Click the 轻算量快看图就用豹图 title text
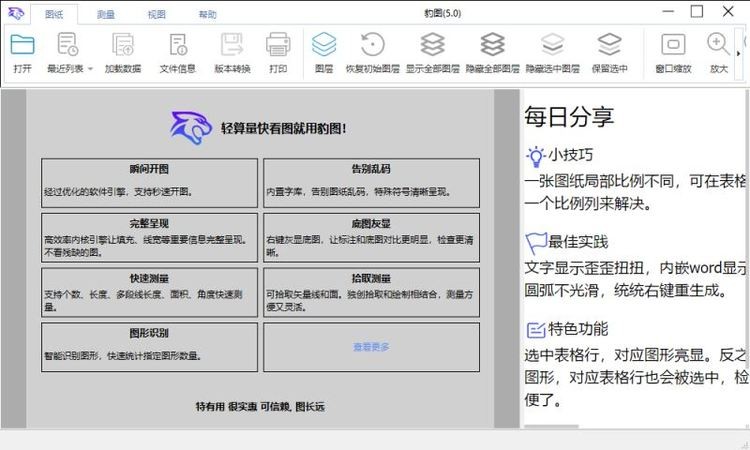The width and height of the screenshot is (750, 450). (x=284, y=128)
